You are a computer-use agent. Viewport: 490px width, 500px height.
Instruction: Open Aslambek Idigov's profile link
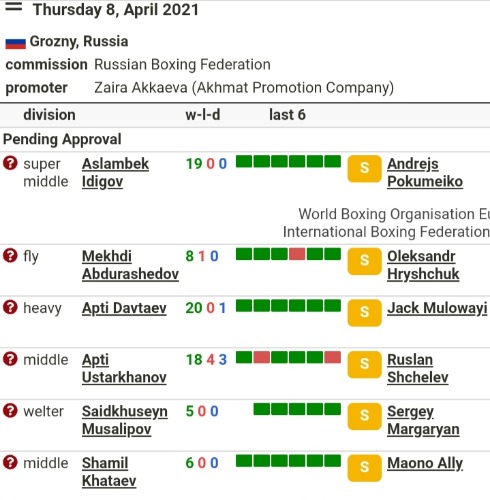[x=115, y=173]
